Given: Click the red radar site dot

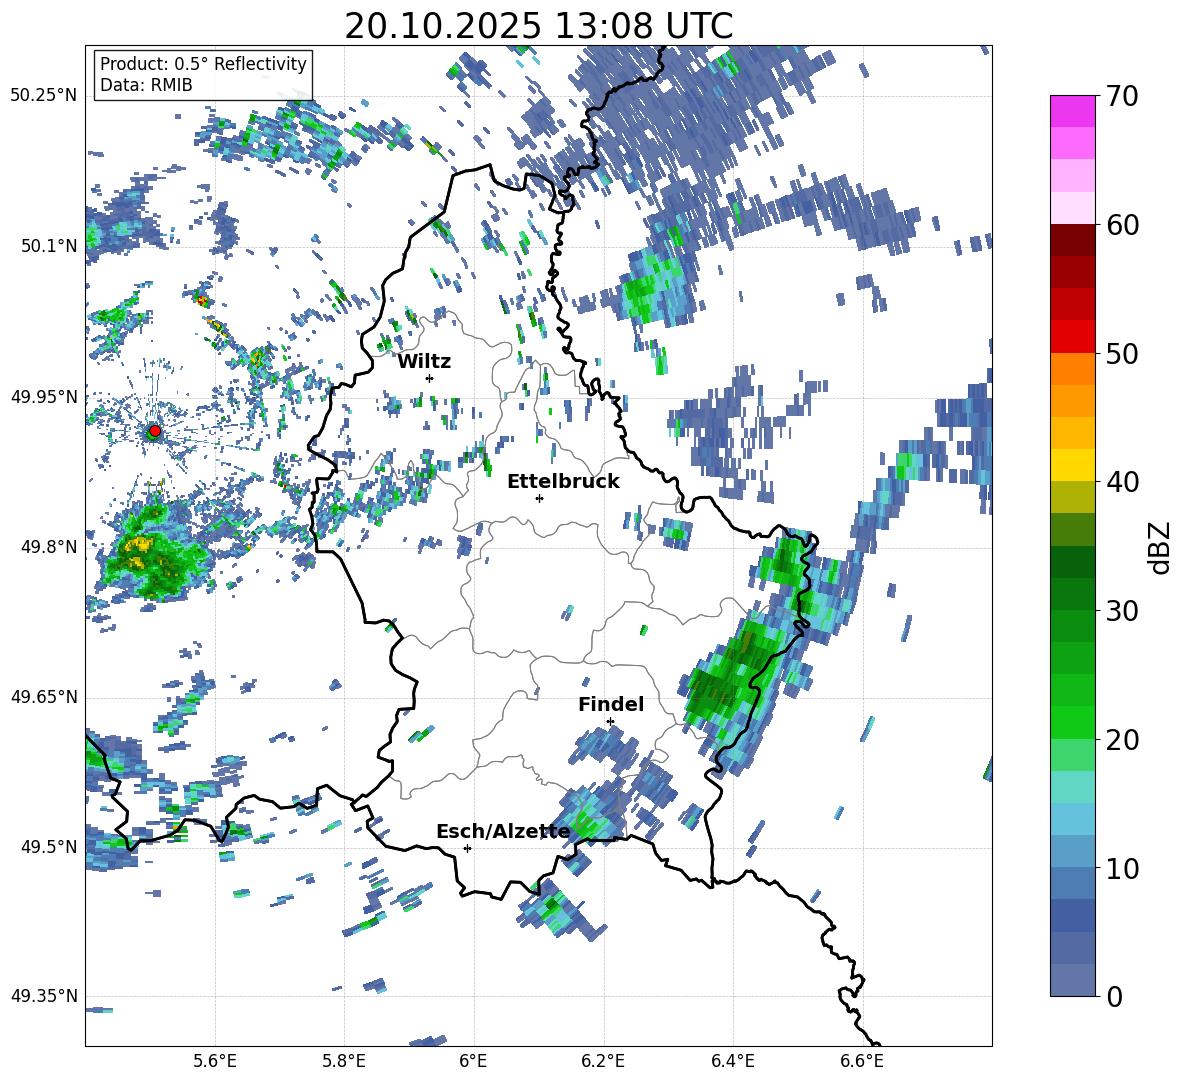Looking at the screenshot, I should pos(155,430).
